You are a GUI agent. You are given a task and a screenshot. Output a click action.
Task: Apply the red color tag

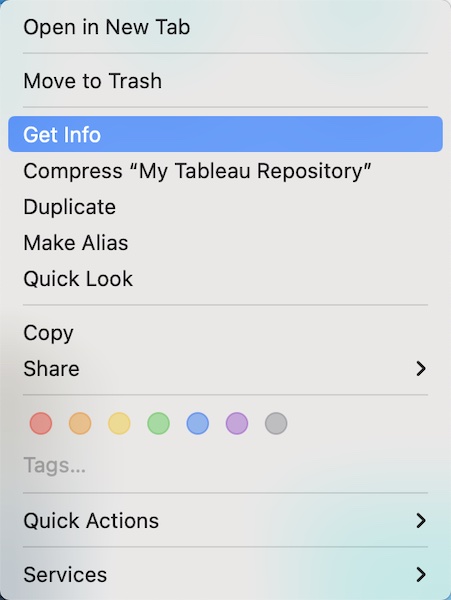[x=41, y=423]
